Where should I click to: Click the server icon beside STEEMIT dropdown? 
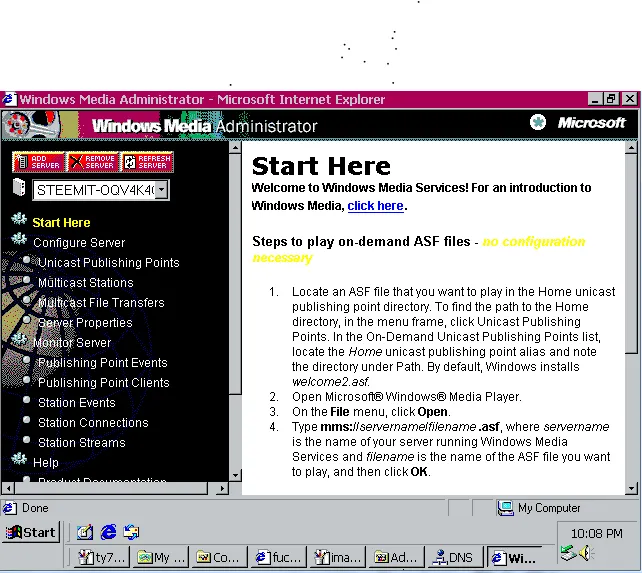point(19,188)
